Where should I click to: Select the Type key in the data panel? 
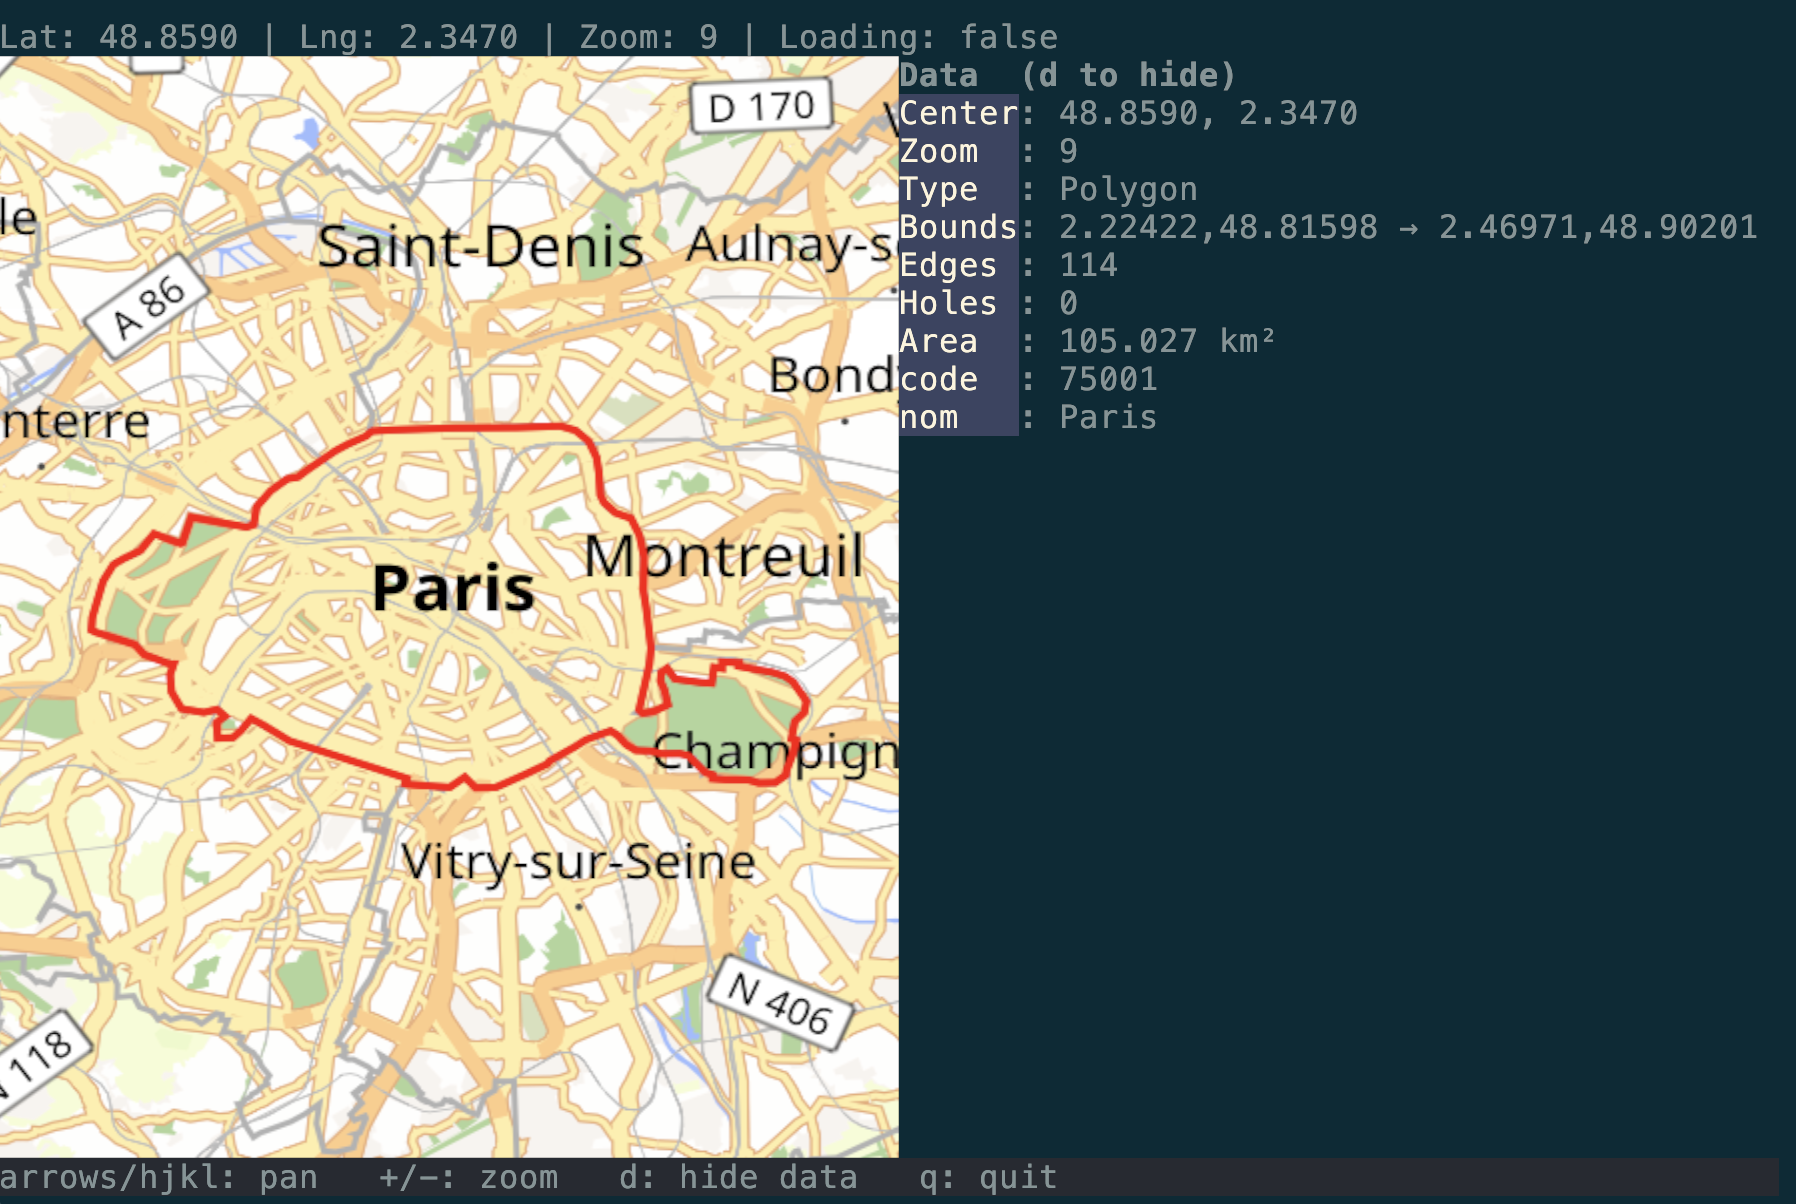(x=939, y=189)
